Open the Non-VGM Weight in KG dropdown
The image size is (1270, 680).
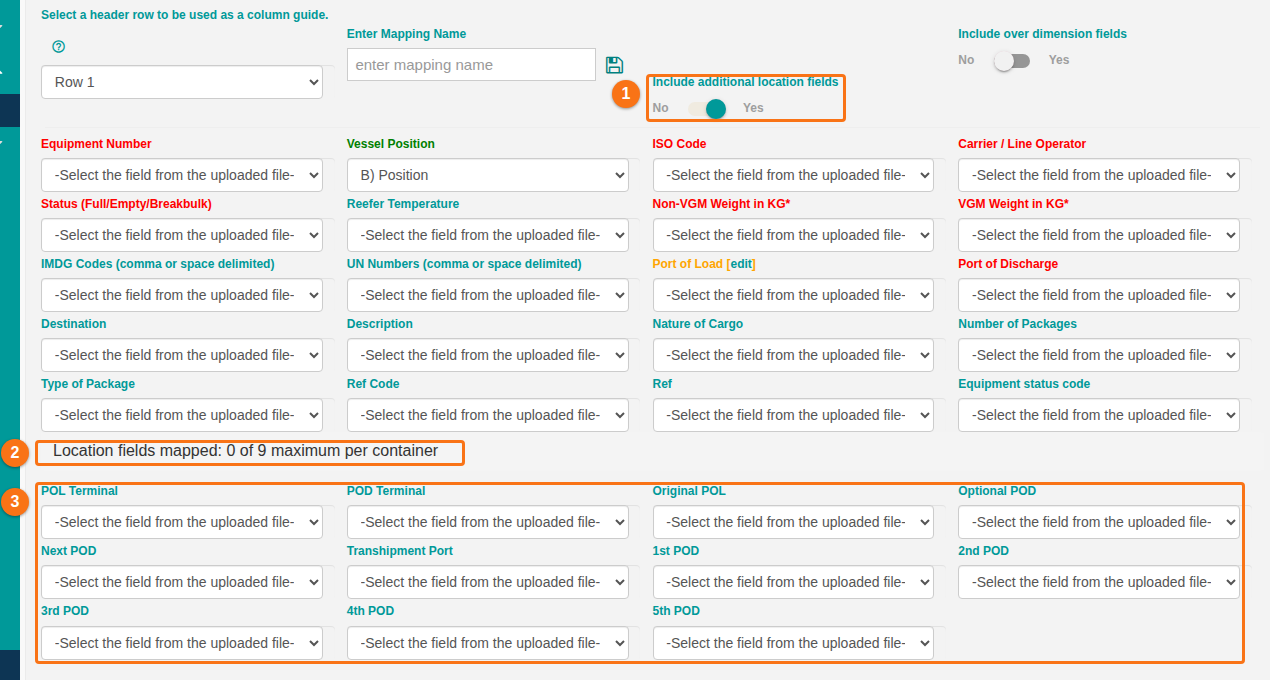(x=793, y=235)
